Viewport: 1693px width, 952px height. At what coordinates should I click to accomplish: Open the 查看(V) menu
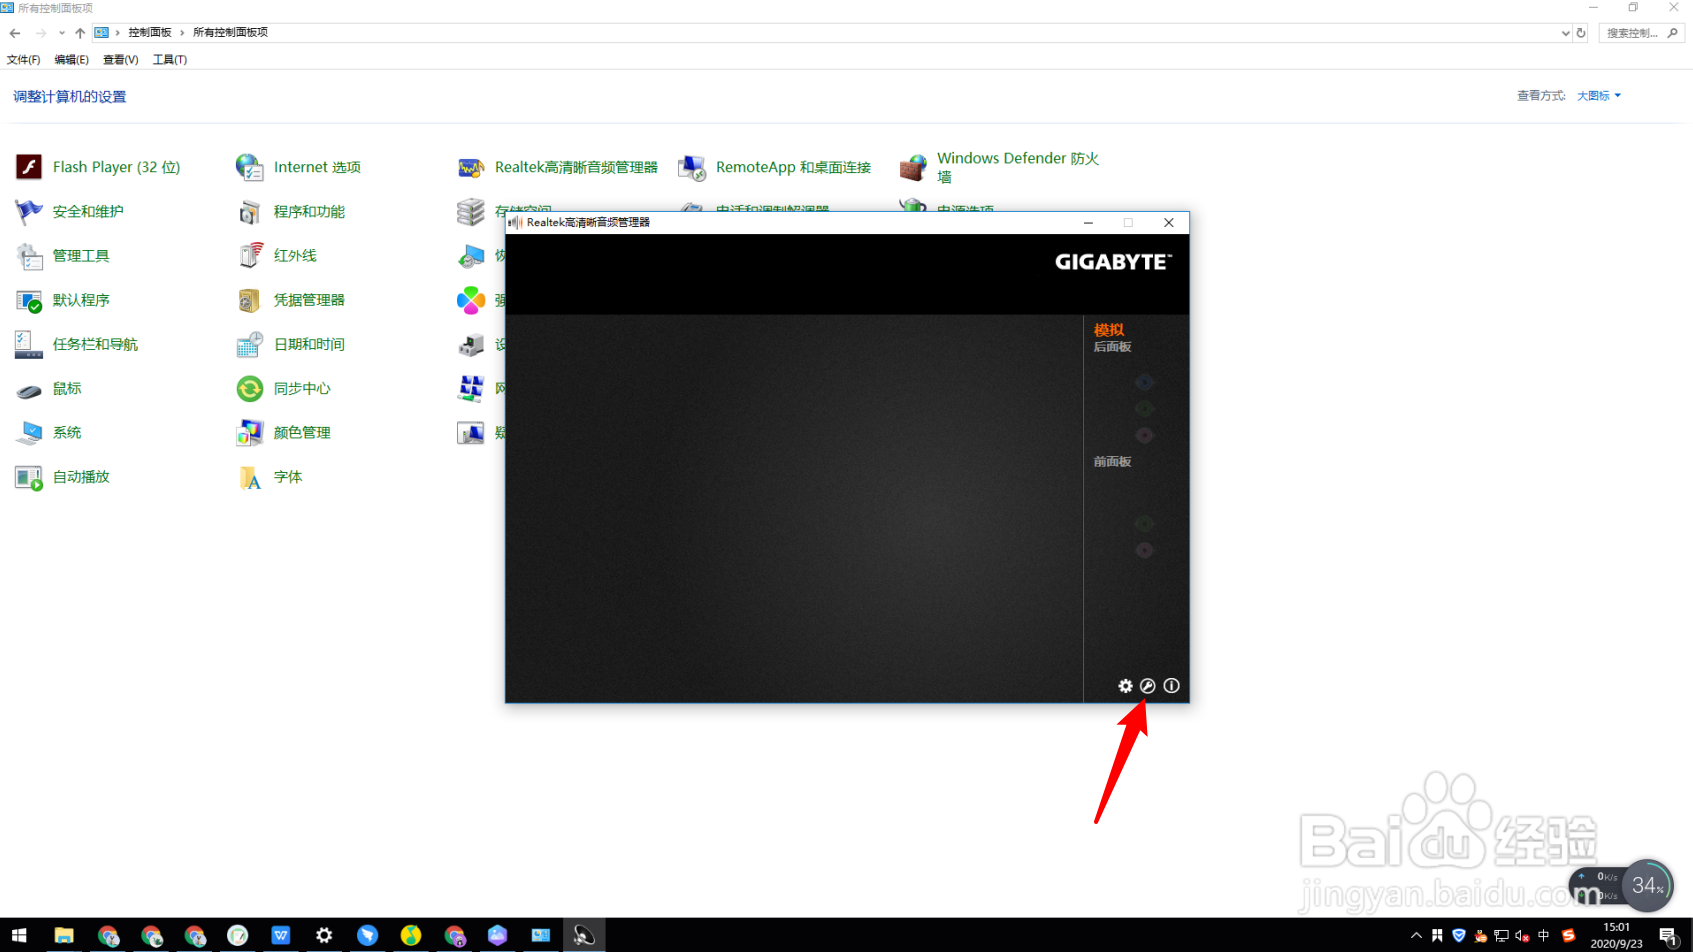point(120,60)
